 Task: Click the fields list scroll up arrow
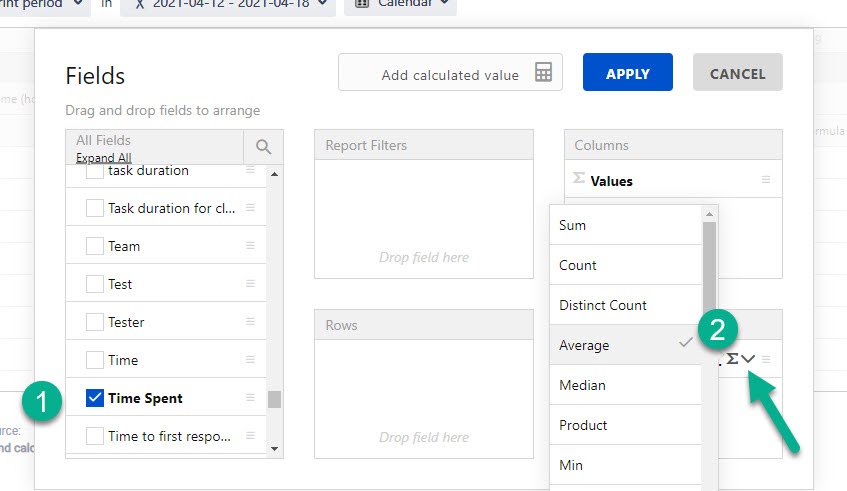pos(274,174)
